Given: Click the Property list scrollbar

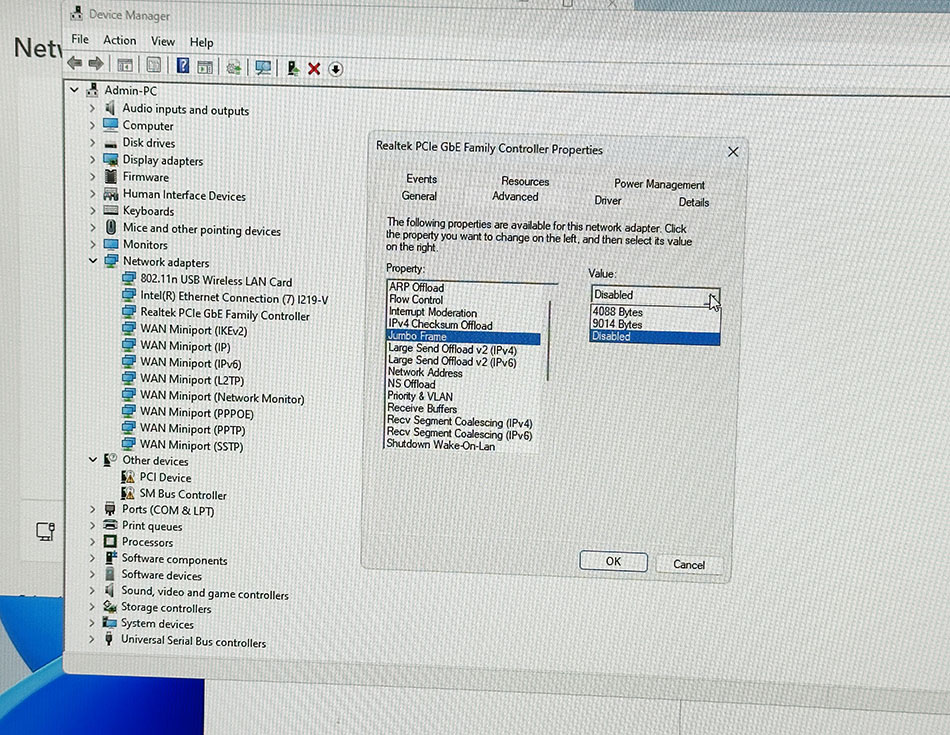Looking at the screenshot, I should [x=549, y=341].
